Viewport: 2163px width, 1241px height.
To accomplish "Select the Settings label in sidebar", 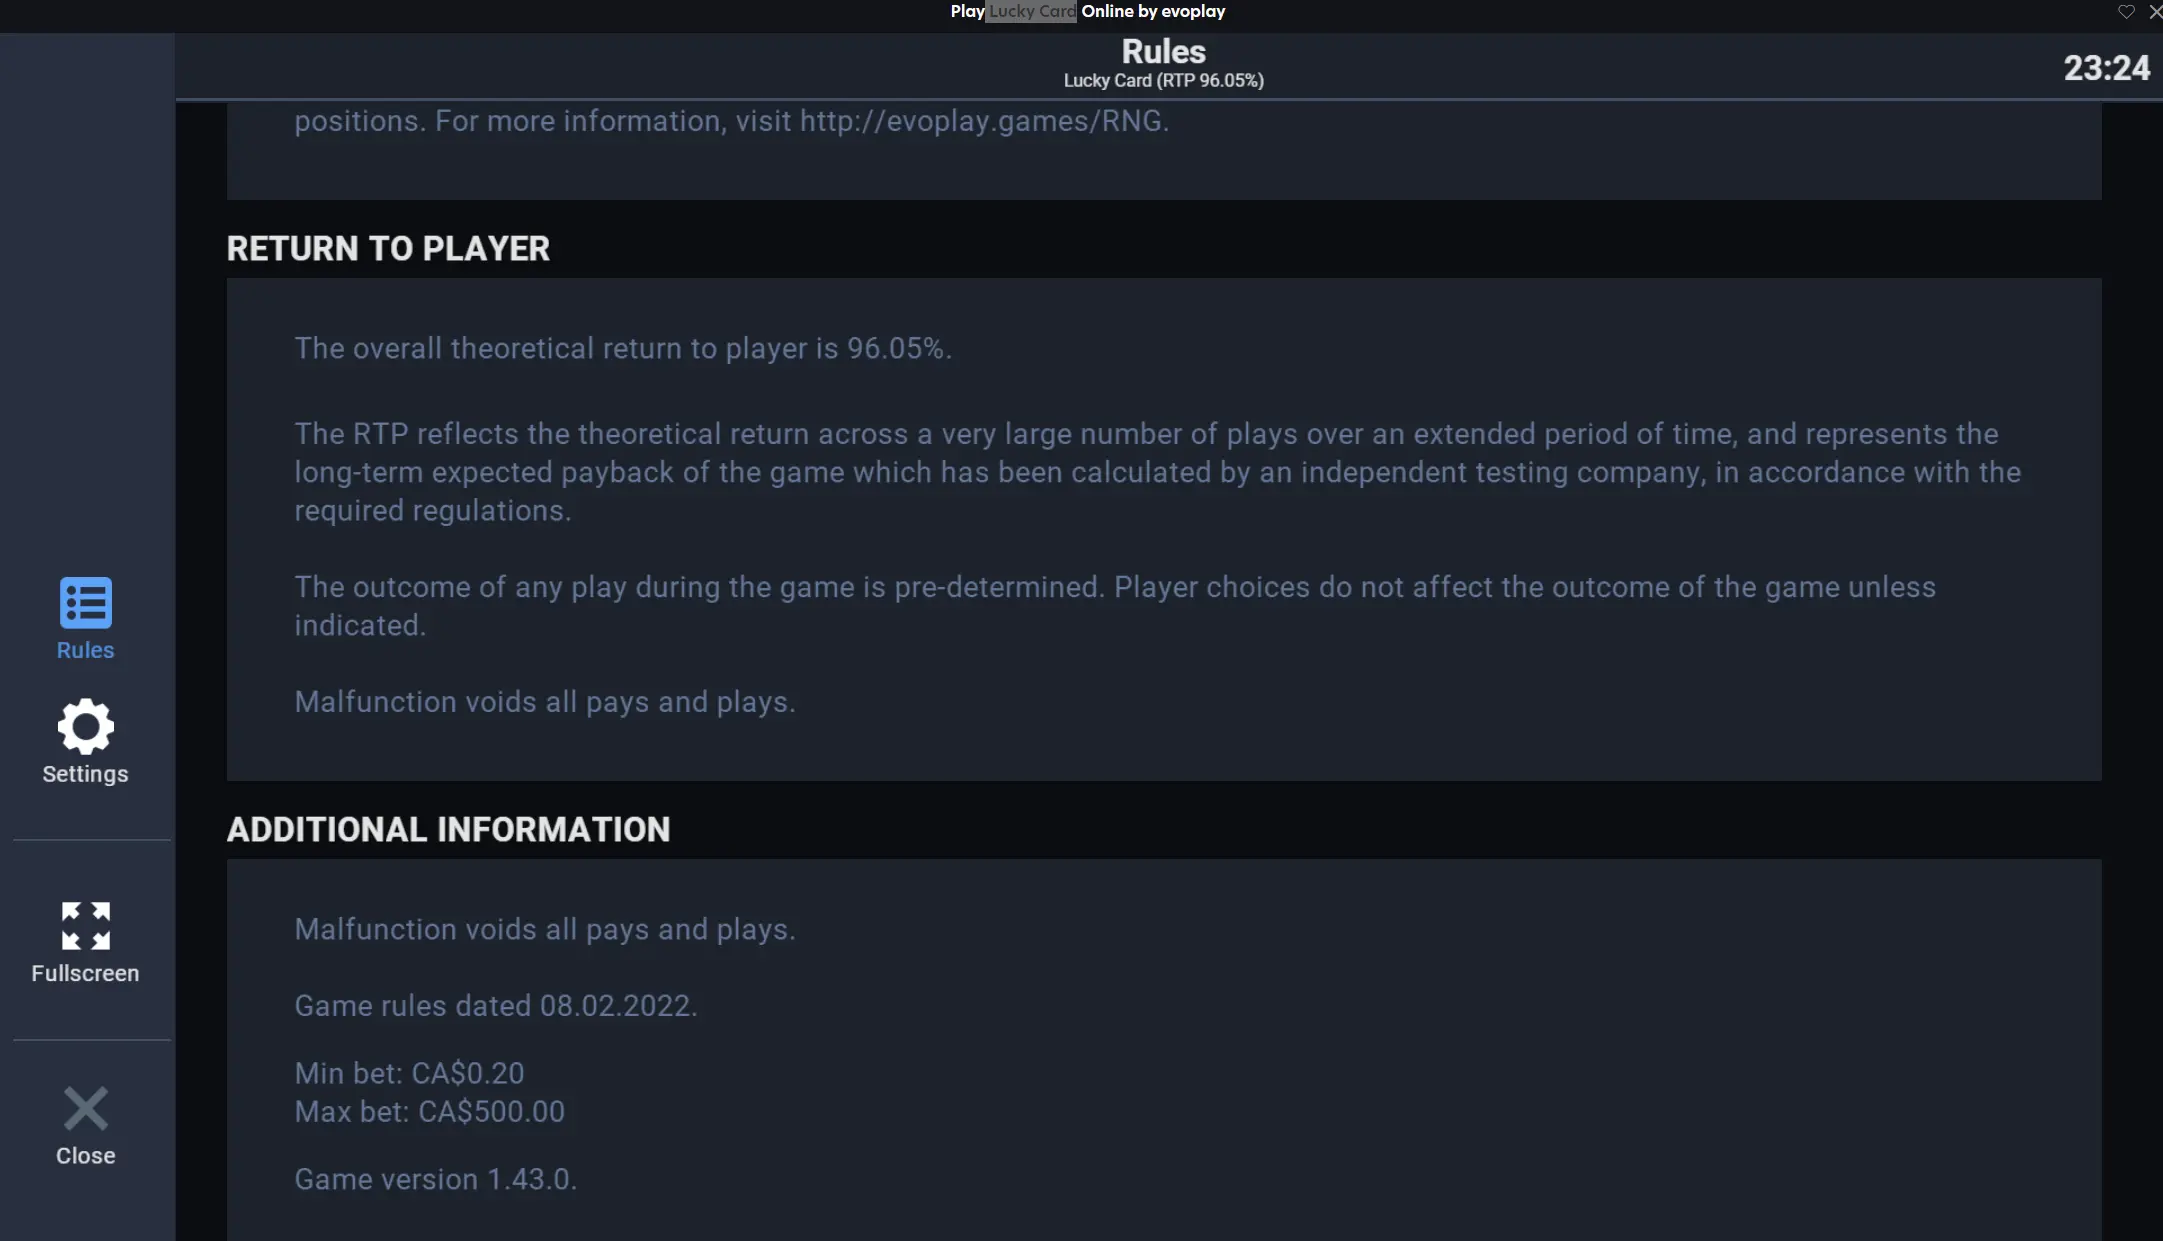I will pyautogui.click(x=86, y=774).
